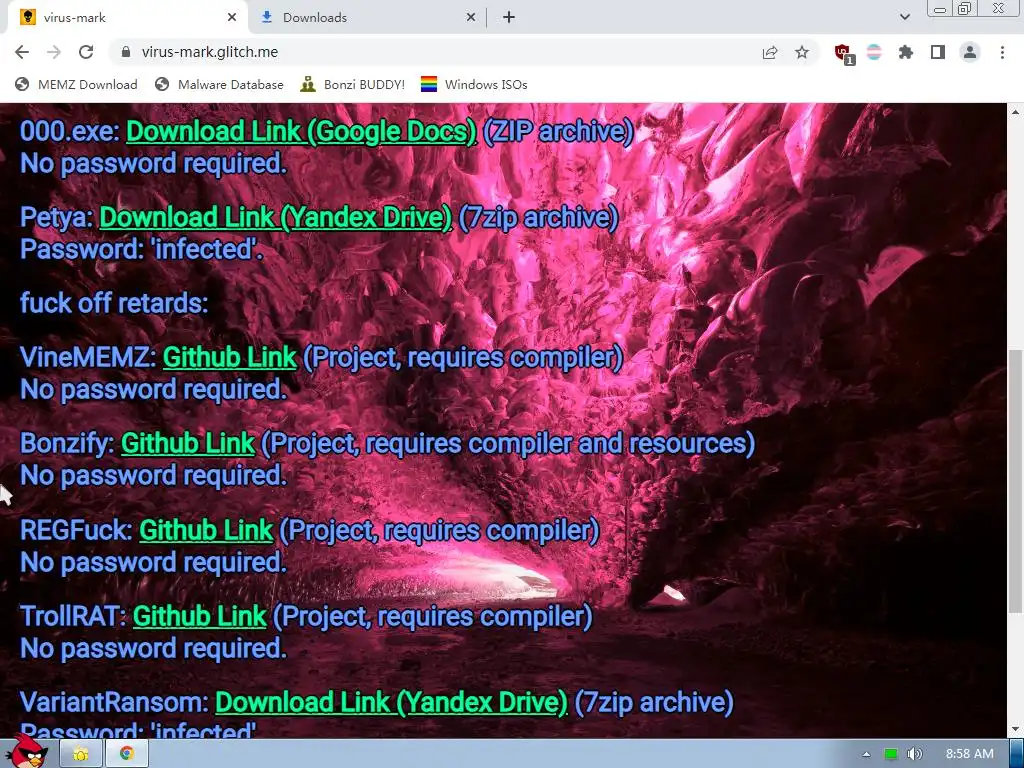The image size is (1024, 768).
Task: Click the page scrollbar down arrow
Action: point(1015,729)
